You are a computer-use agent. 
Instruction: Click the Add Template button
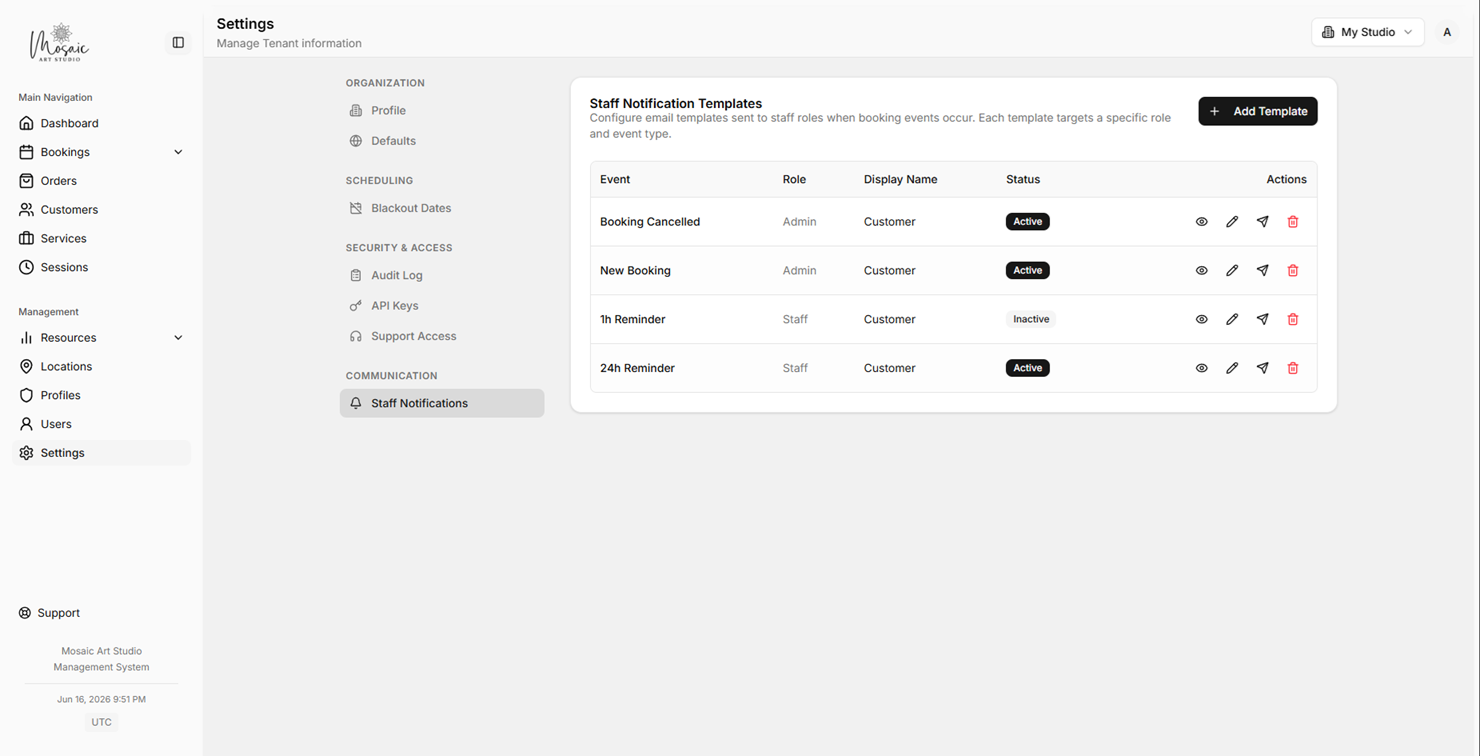click(x=1258, y=112)
